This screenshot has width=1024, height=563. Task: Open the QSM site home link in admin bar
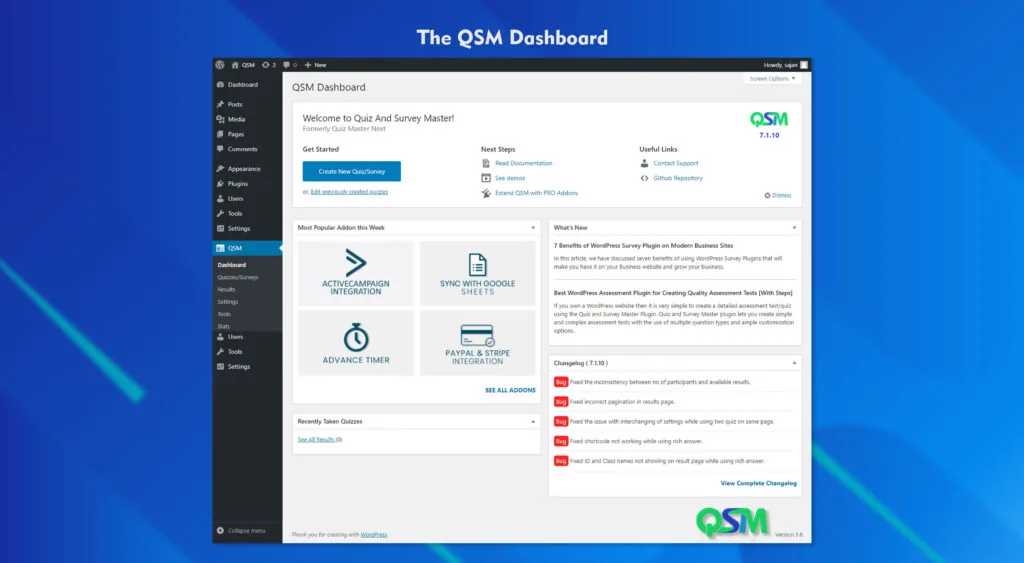243,65
